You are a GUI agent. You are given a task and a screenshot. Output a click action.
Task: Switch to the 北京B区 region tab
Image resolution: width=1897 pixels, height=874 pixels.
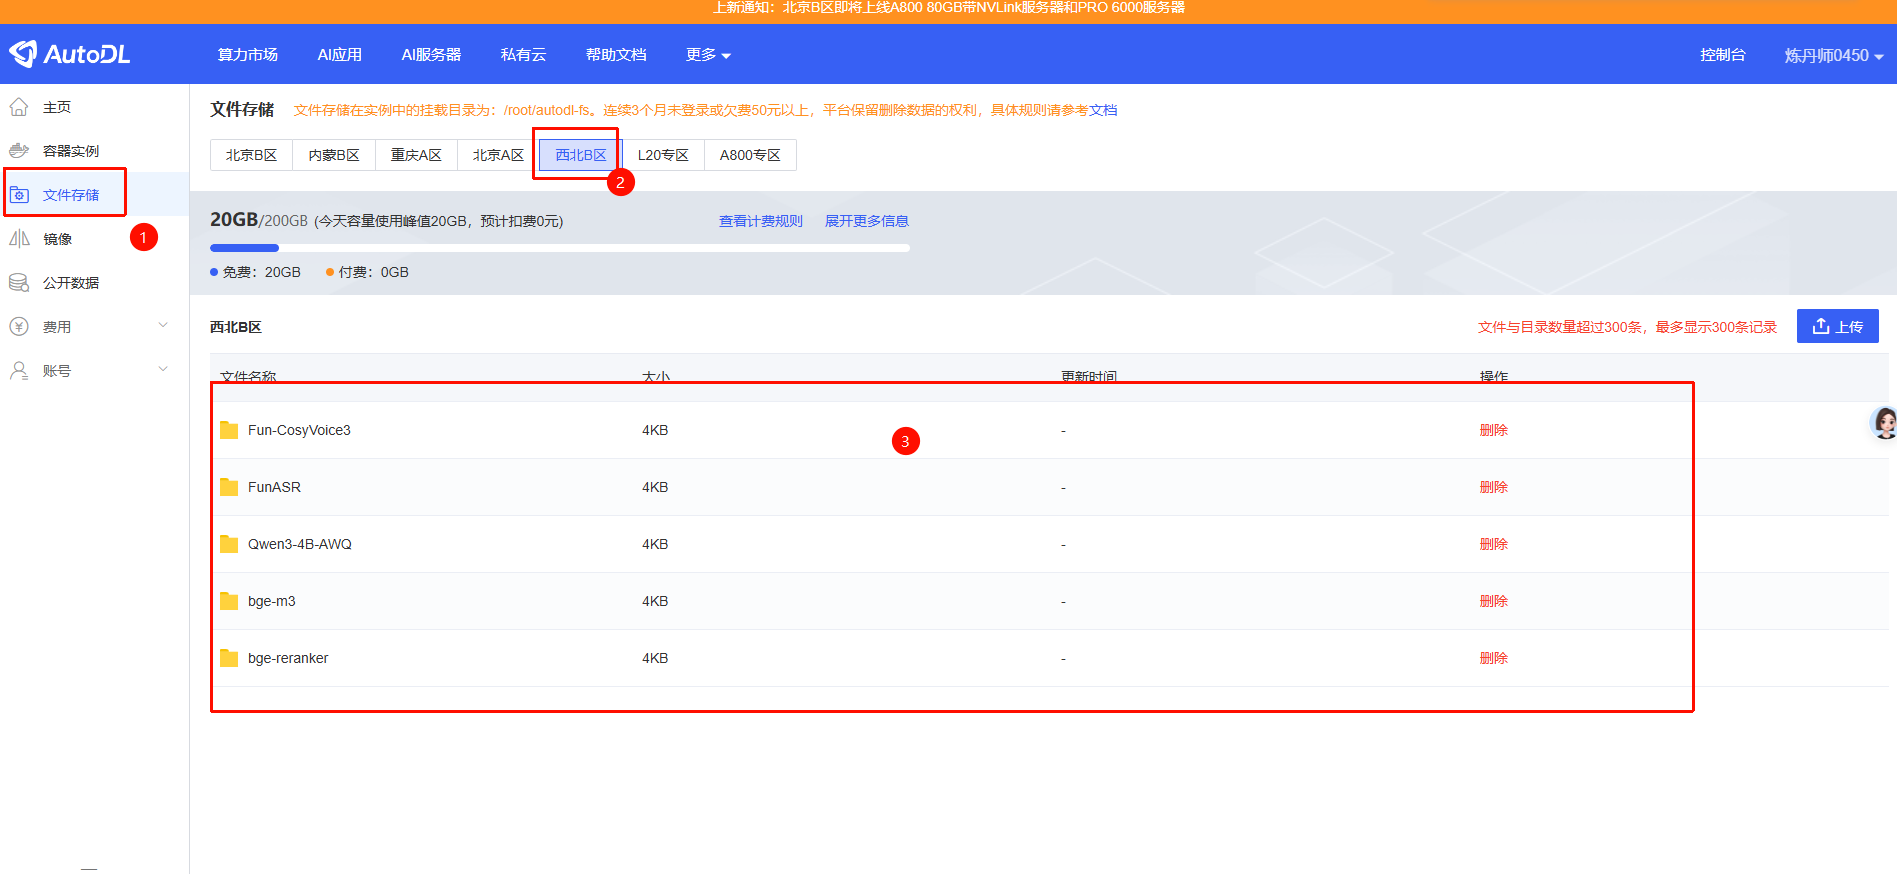pos(251,155)
